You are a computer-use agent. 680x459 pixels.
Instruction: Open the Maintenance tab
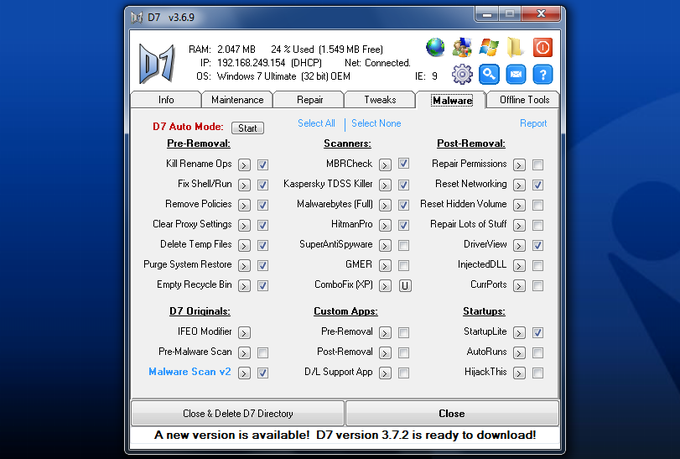pos(237,100)
